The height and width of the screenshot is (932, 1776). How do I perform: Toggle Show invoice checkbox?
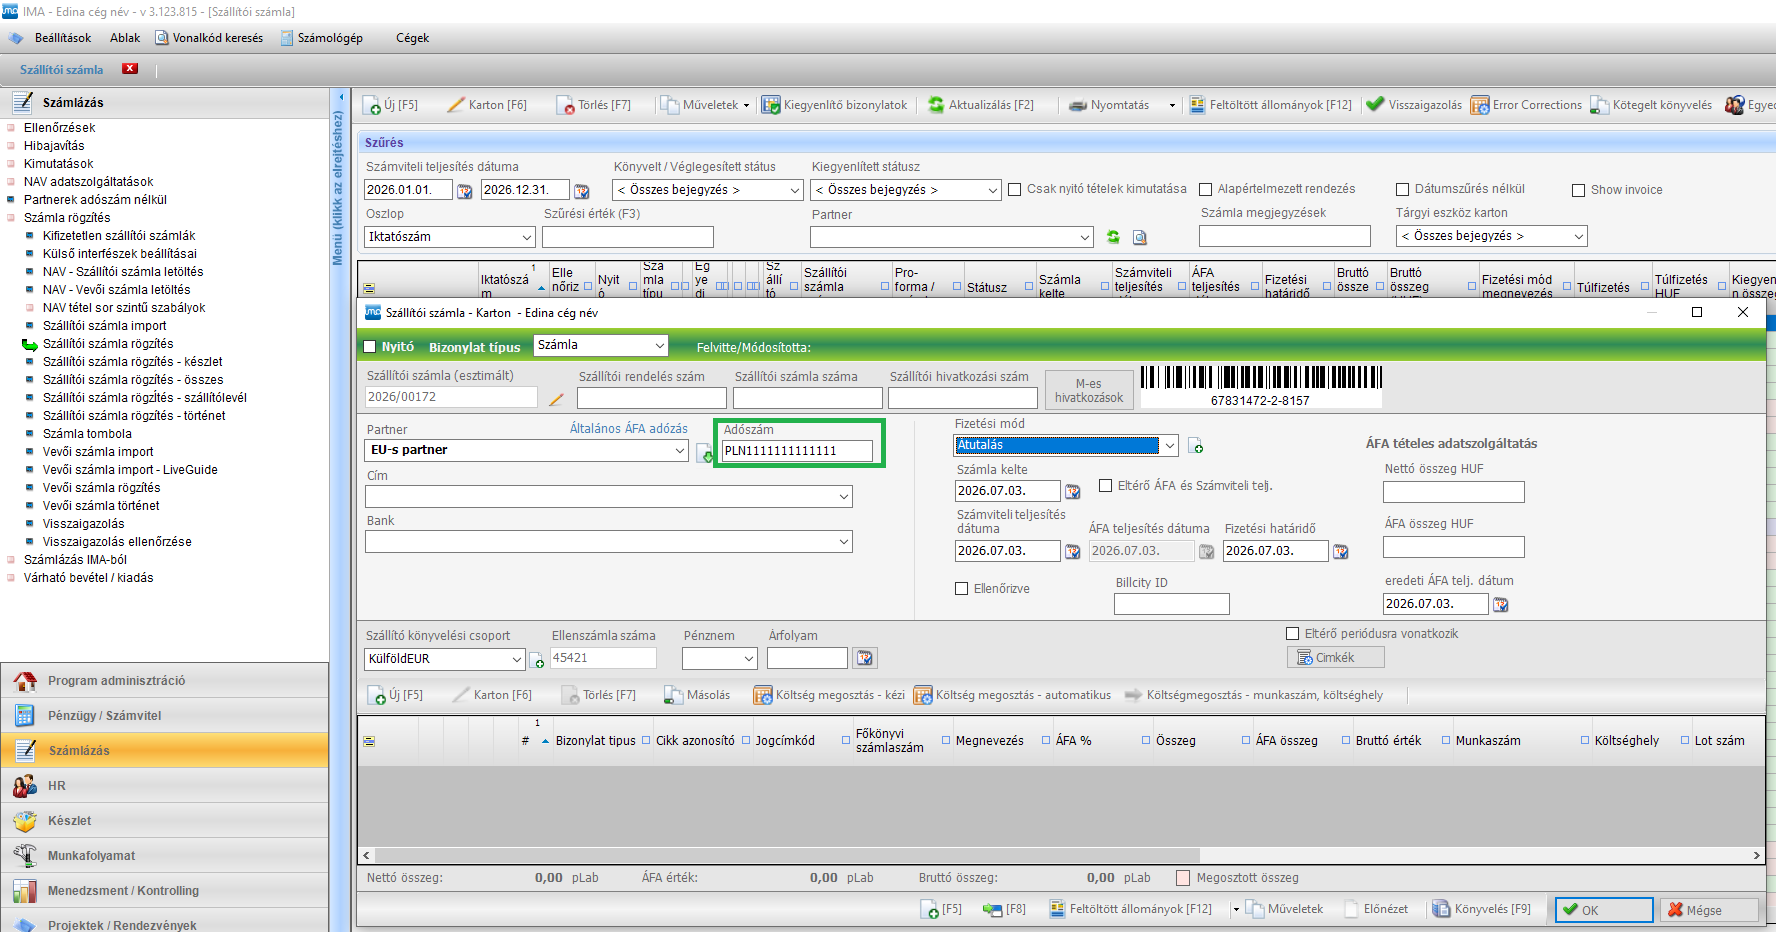(x=1578, y=190)
